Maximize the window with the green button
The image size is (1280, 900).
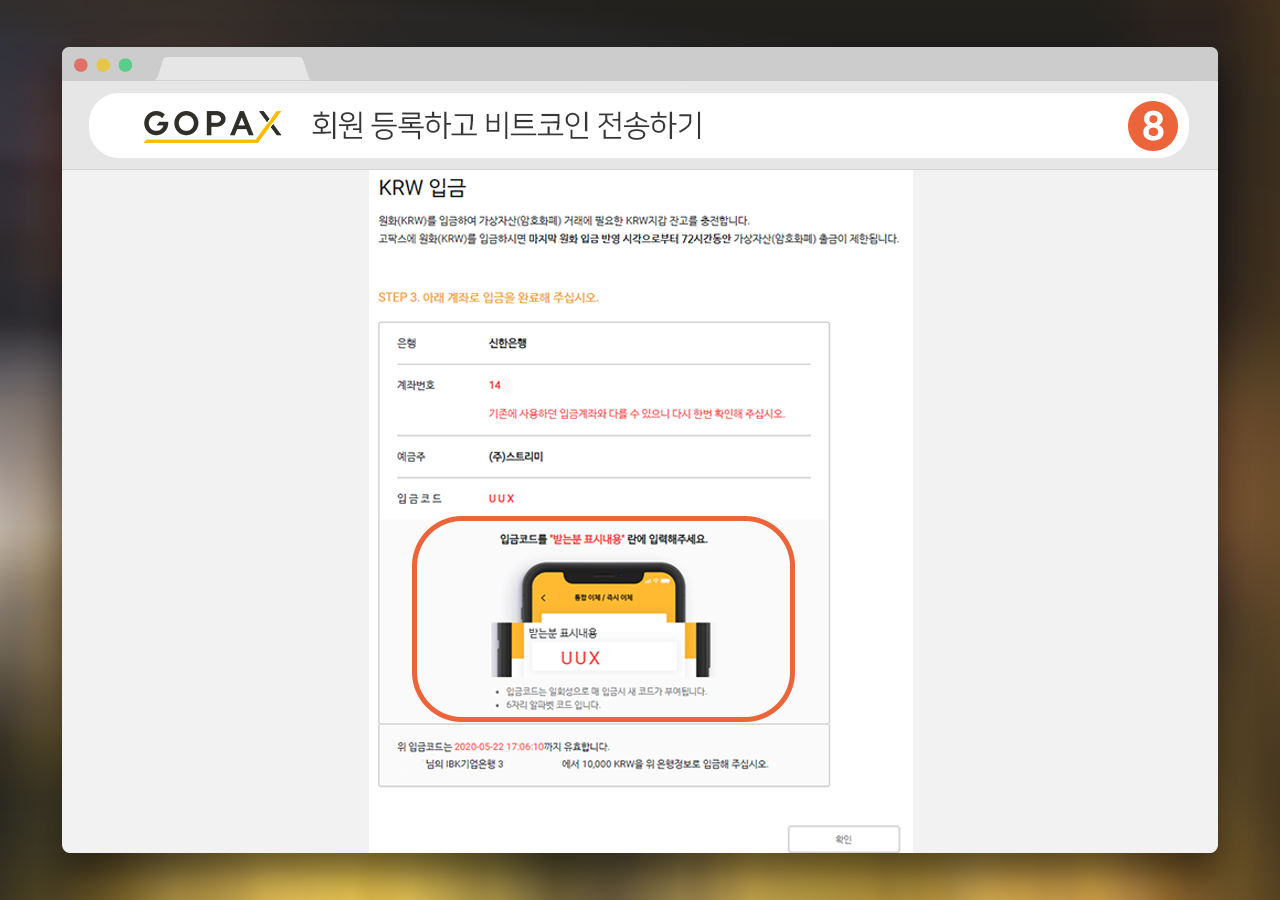click(x=125, y=65)
